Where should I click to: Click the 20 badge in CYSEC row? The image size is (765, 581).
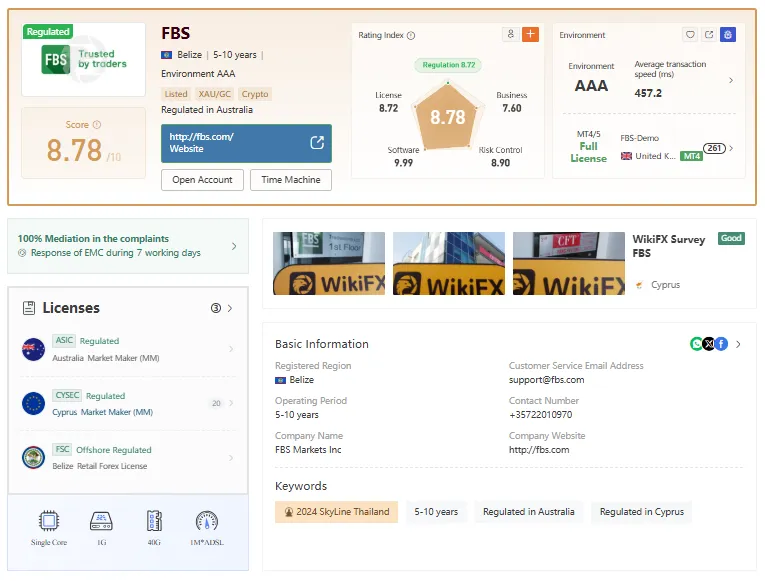[216, 403]
